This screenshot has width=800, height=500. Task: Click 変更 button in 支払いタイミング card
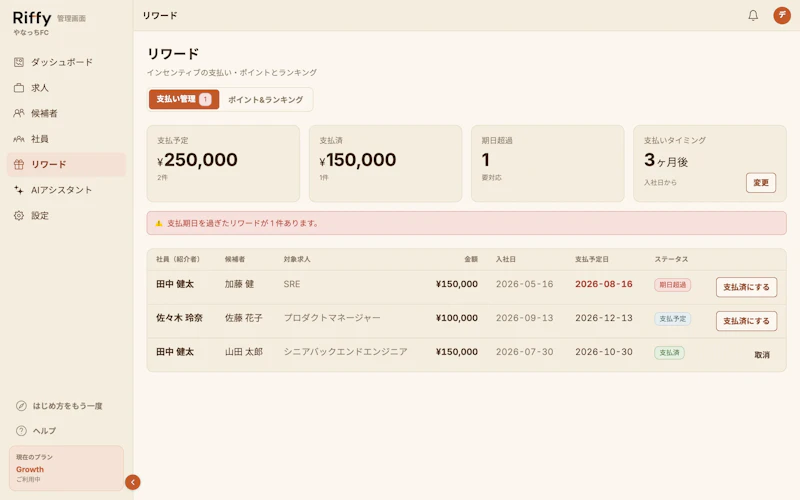(x=761, y=183)
